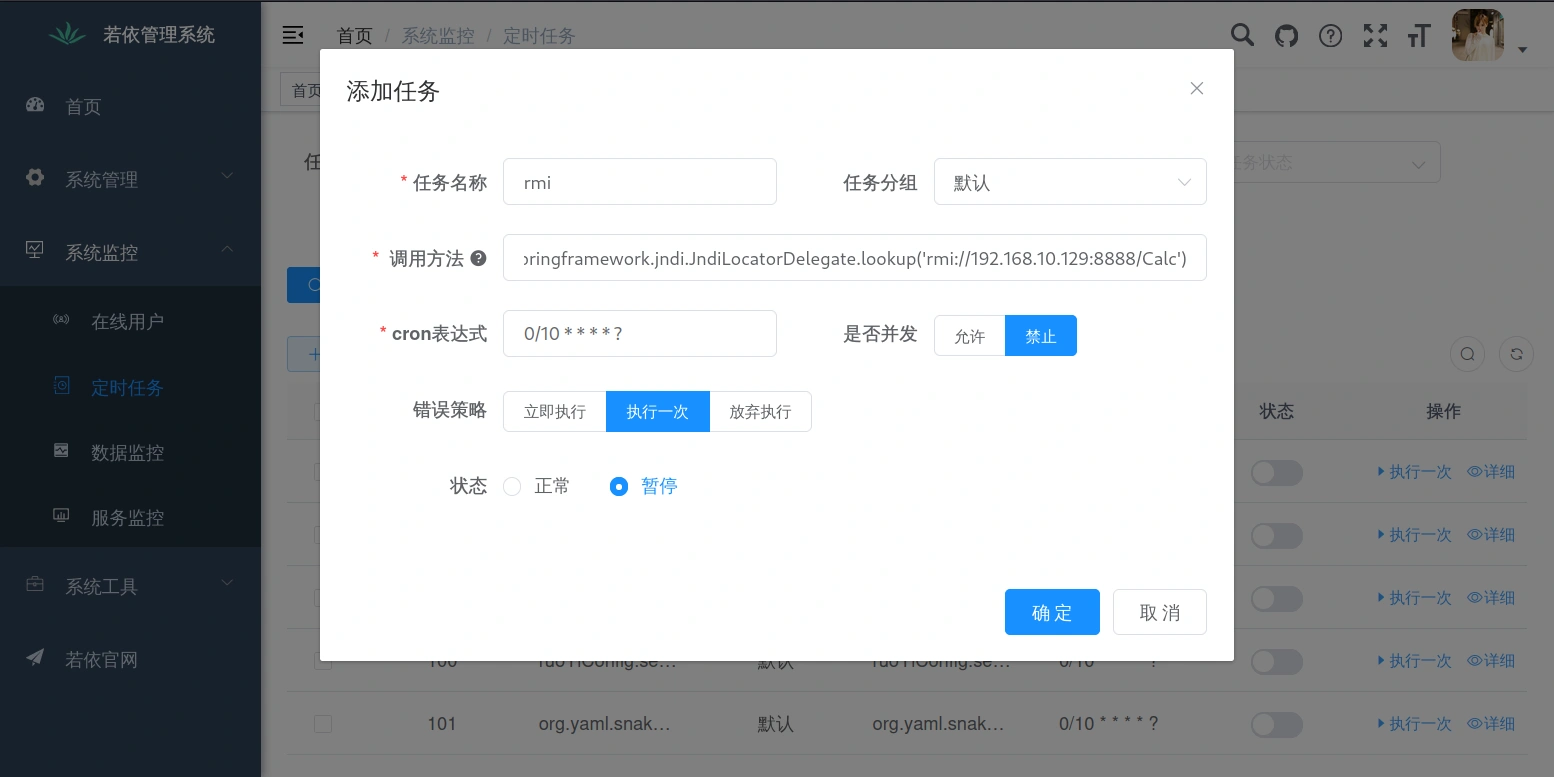Open 在线用户 in the sidebar
This screenshot has height=777, width=1554.
click(127, 322)
